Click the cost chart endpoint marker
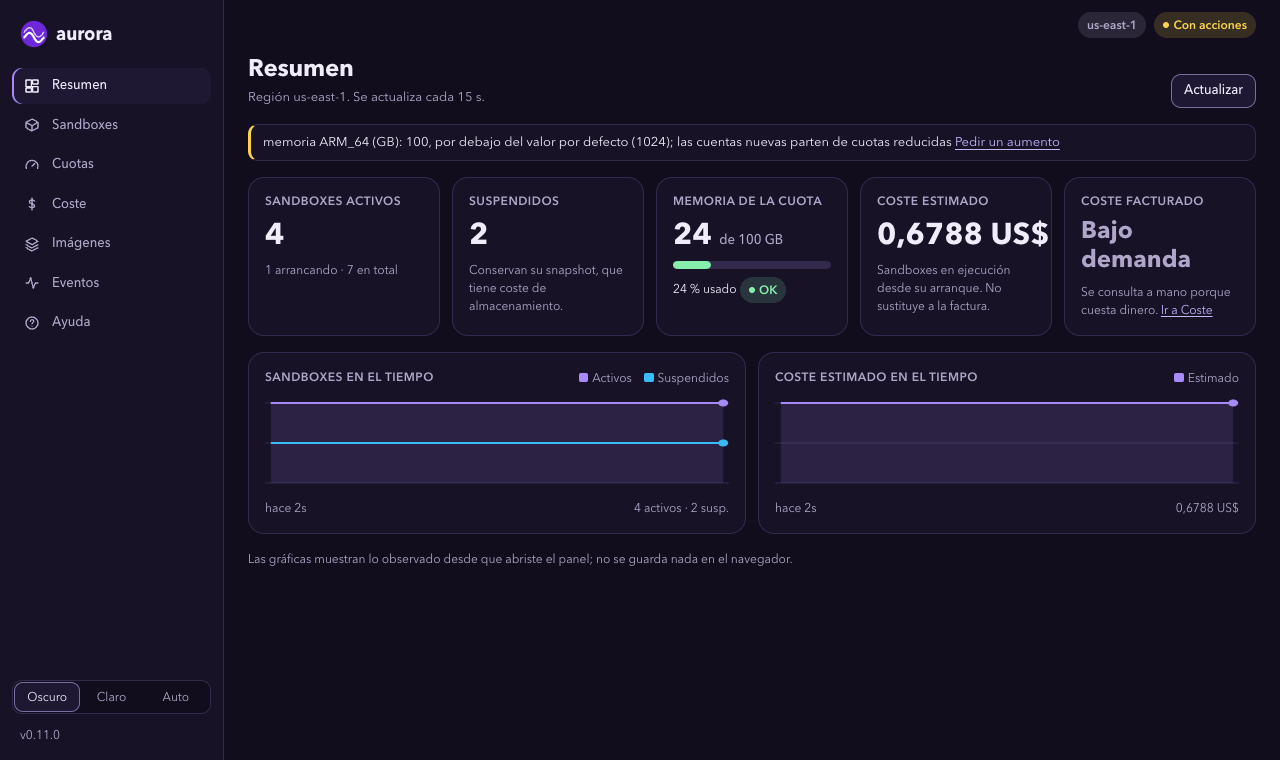This screenshot has width=1280, height=760. 1233,403
